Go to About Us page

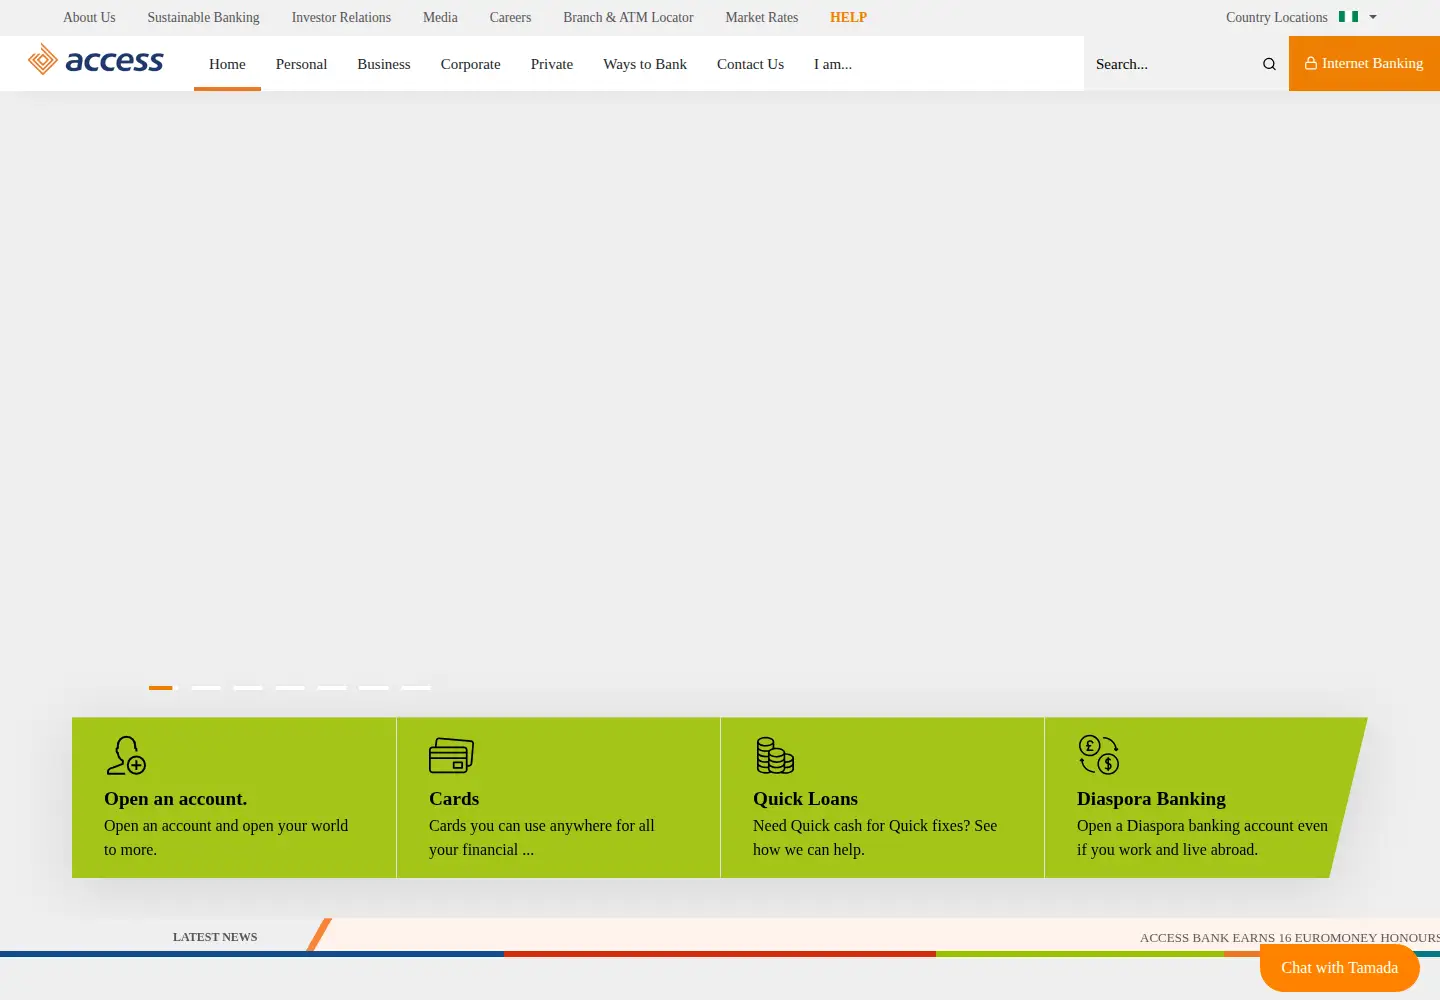pos(89,17)
